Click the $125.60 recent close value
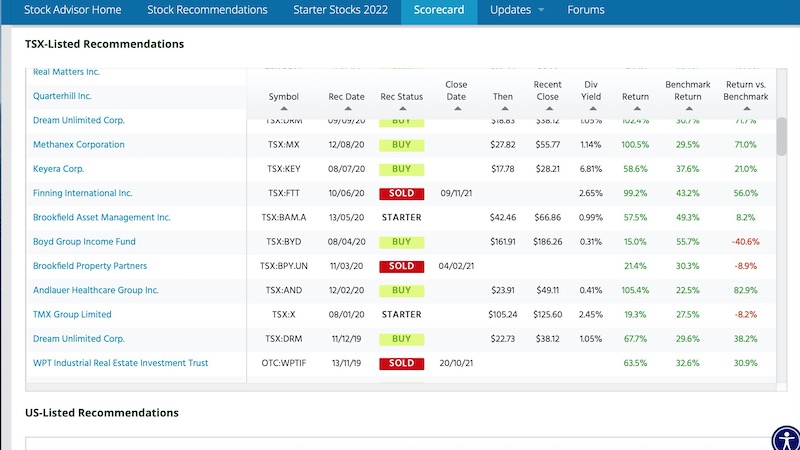 coord(547,314)
